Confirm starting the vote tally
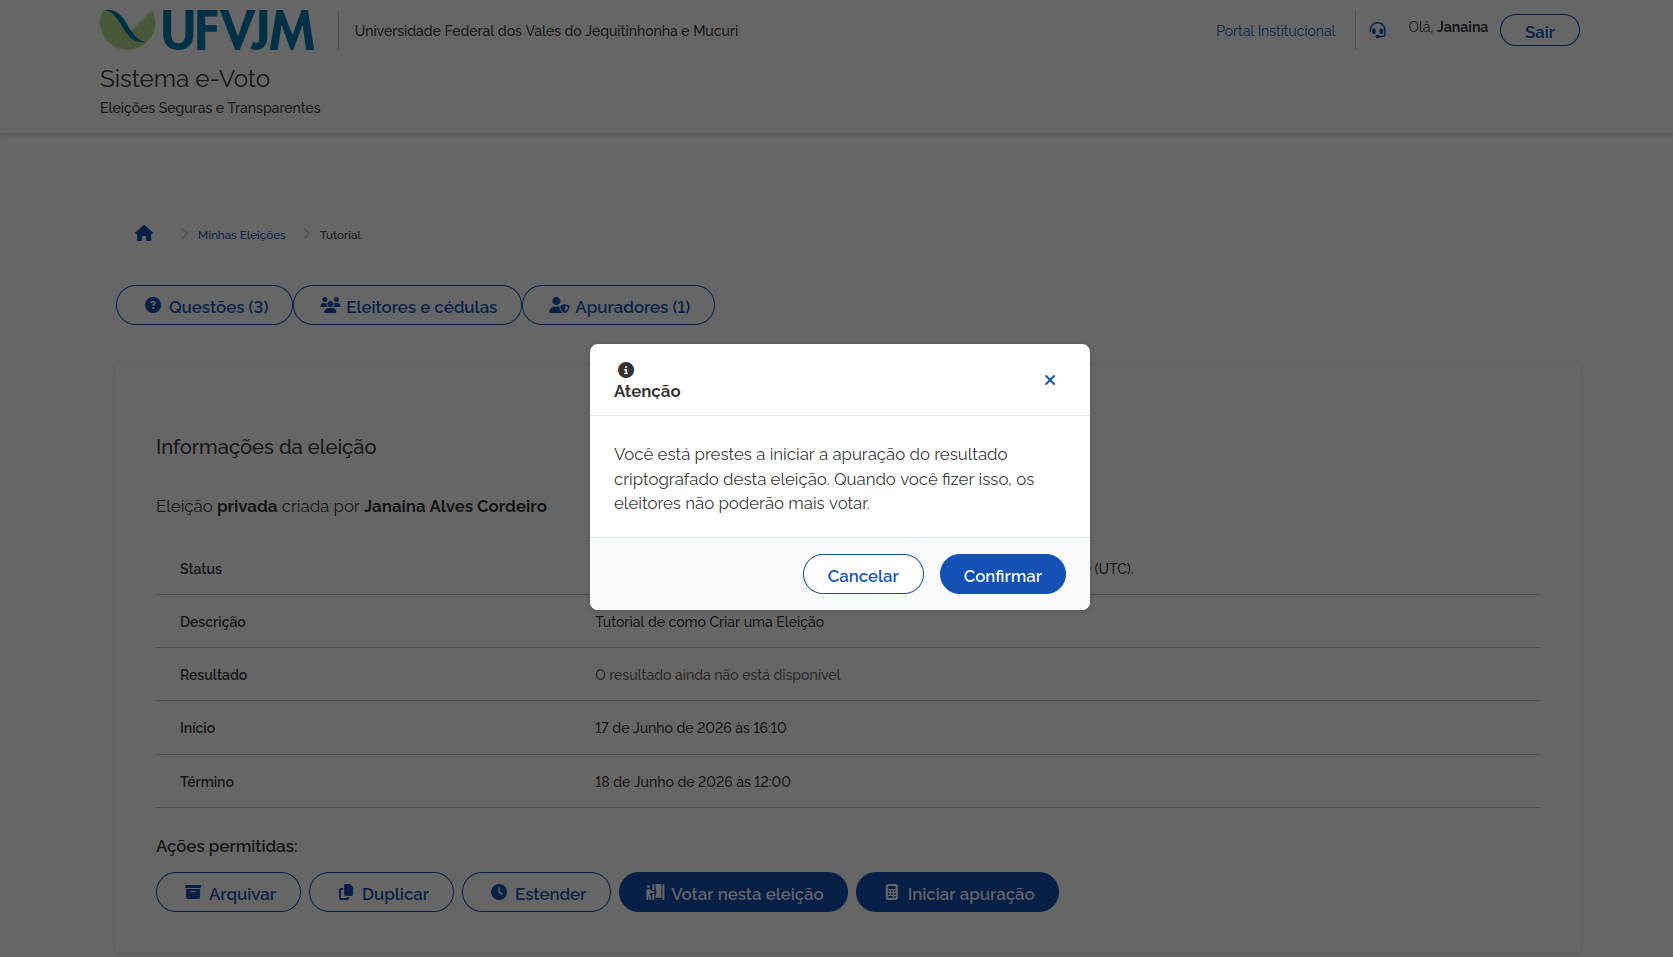Screen dimensions: 1673x957 pyautogui.click(x=1002, y=574)
